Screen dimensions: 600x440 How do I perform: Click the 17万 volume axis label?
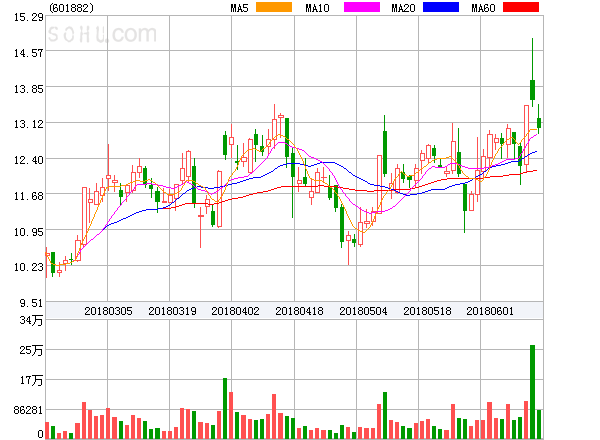[x=31, y=380]
